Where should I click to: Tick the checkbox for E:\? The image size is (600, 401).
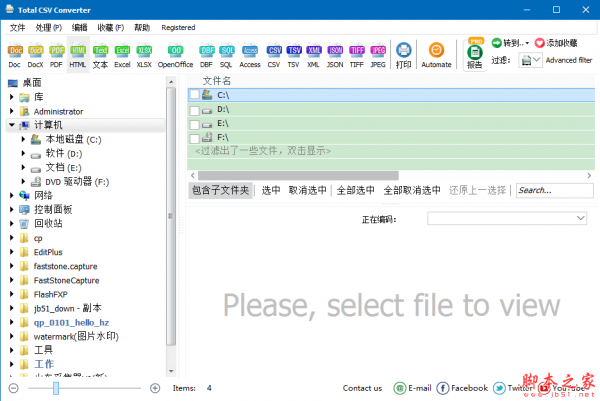pos(194,124)
